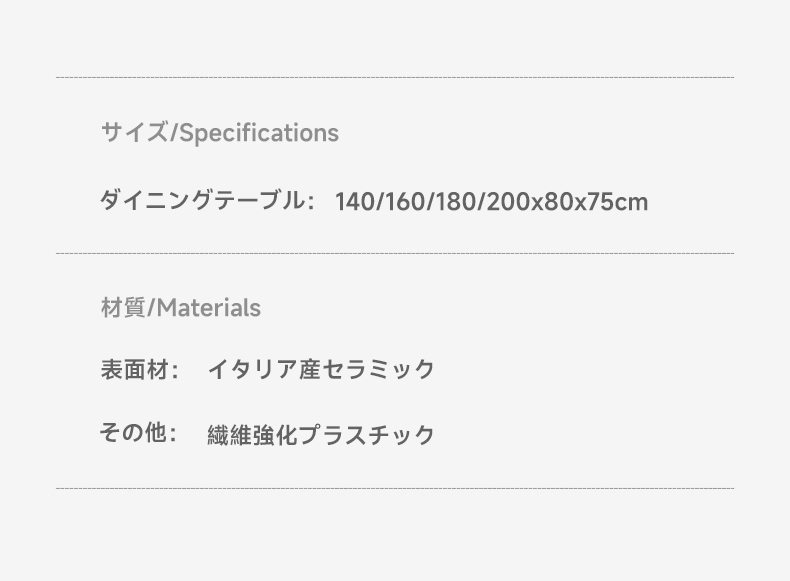790x581 pixels.
Task: Click the 繊維強化 characters in the other material
Action: [252, 435]
